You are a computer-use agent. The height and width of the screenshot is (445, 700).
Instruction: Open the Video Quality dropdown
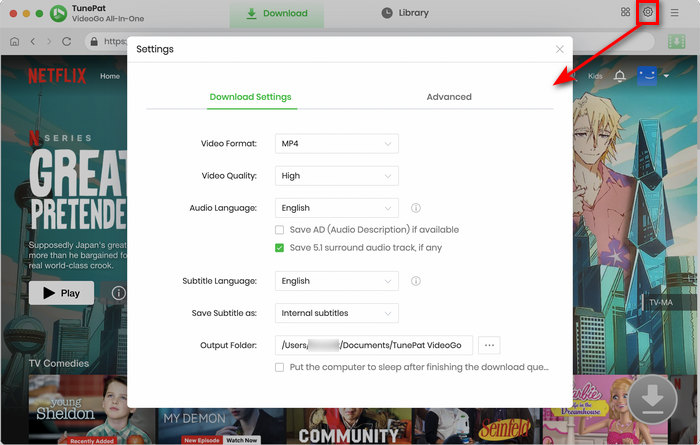(337, 176)
